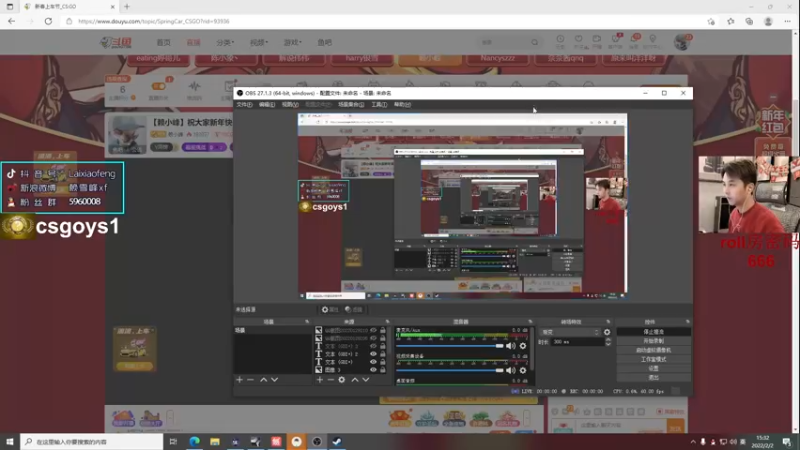Open the OBS 视图(V) menu
This screenshot has height=450, width=800.
tap(290, 105)
